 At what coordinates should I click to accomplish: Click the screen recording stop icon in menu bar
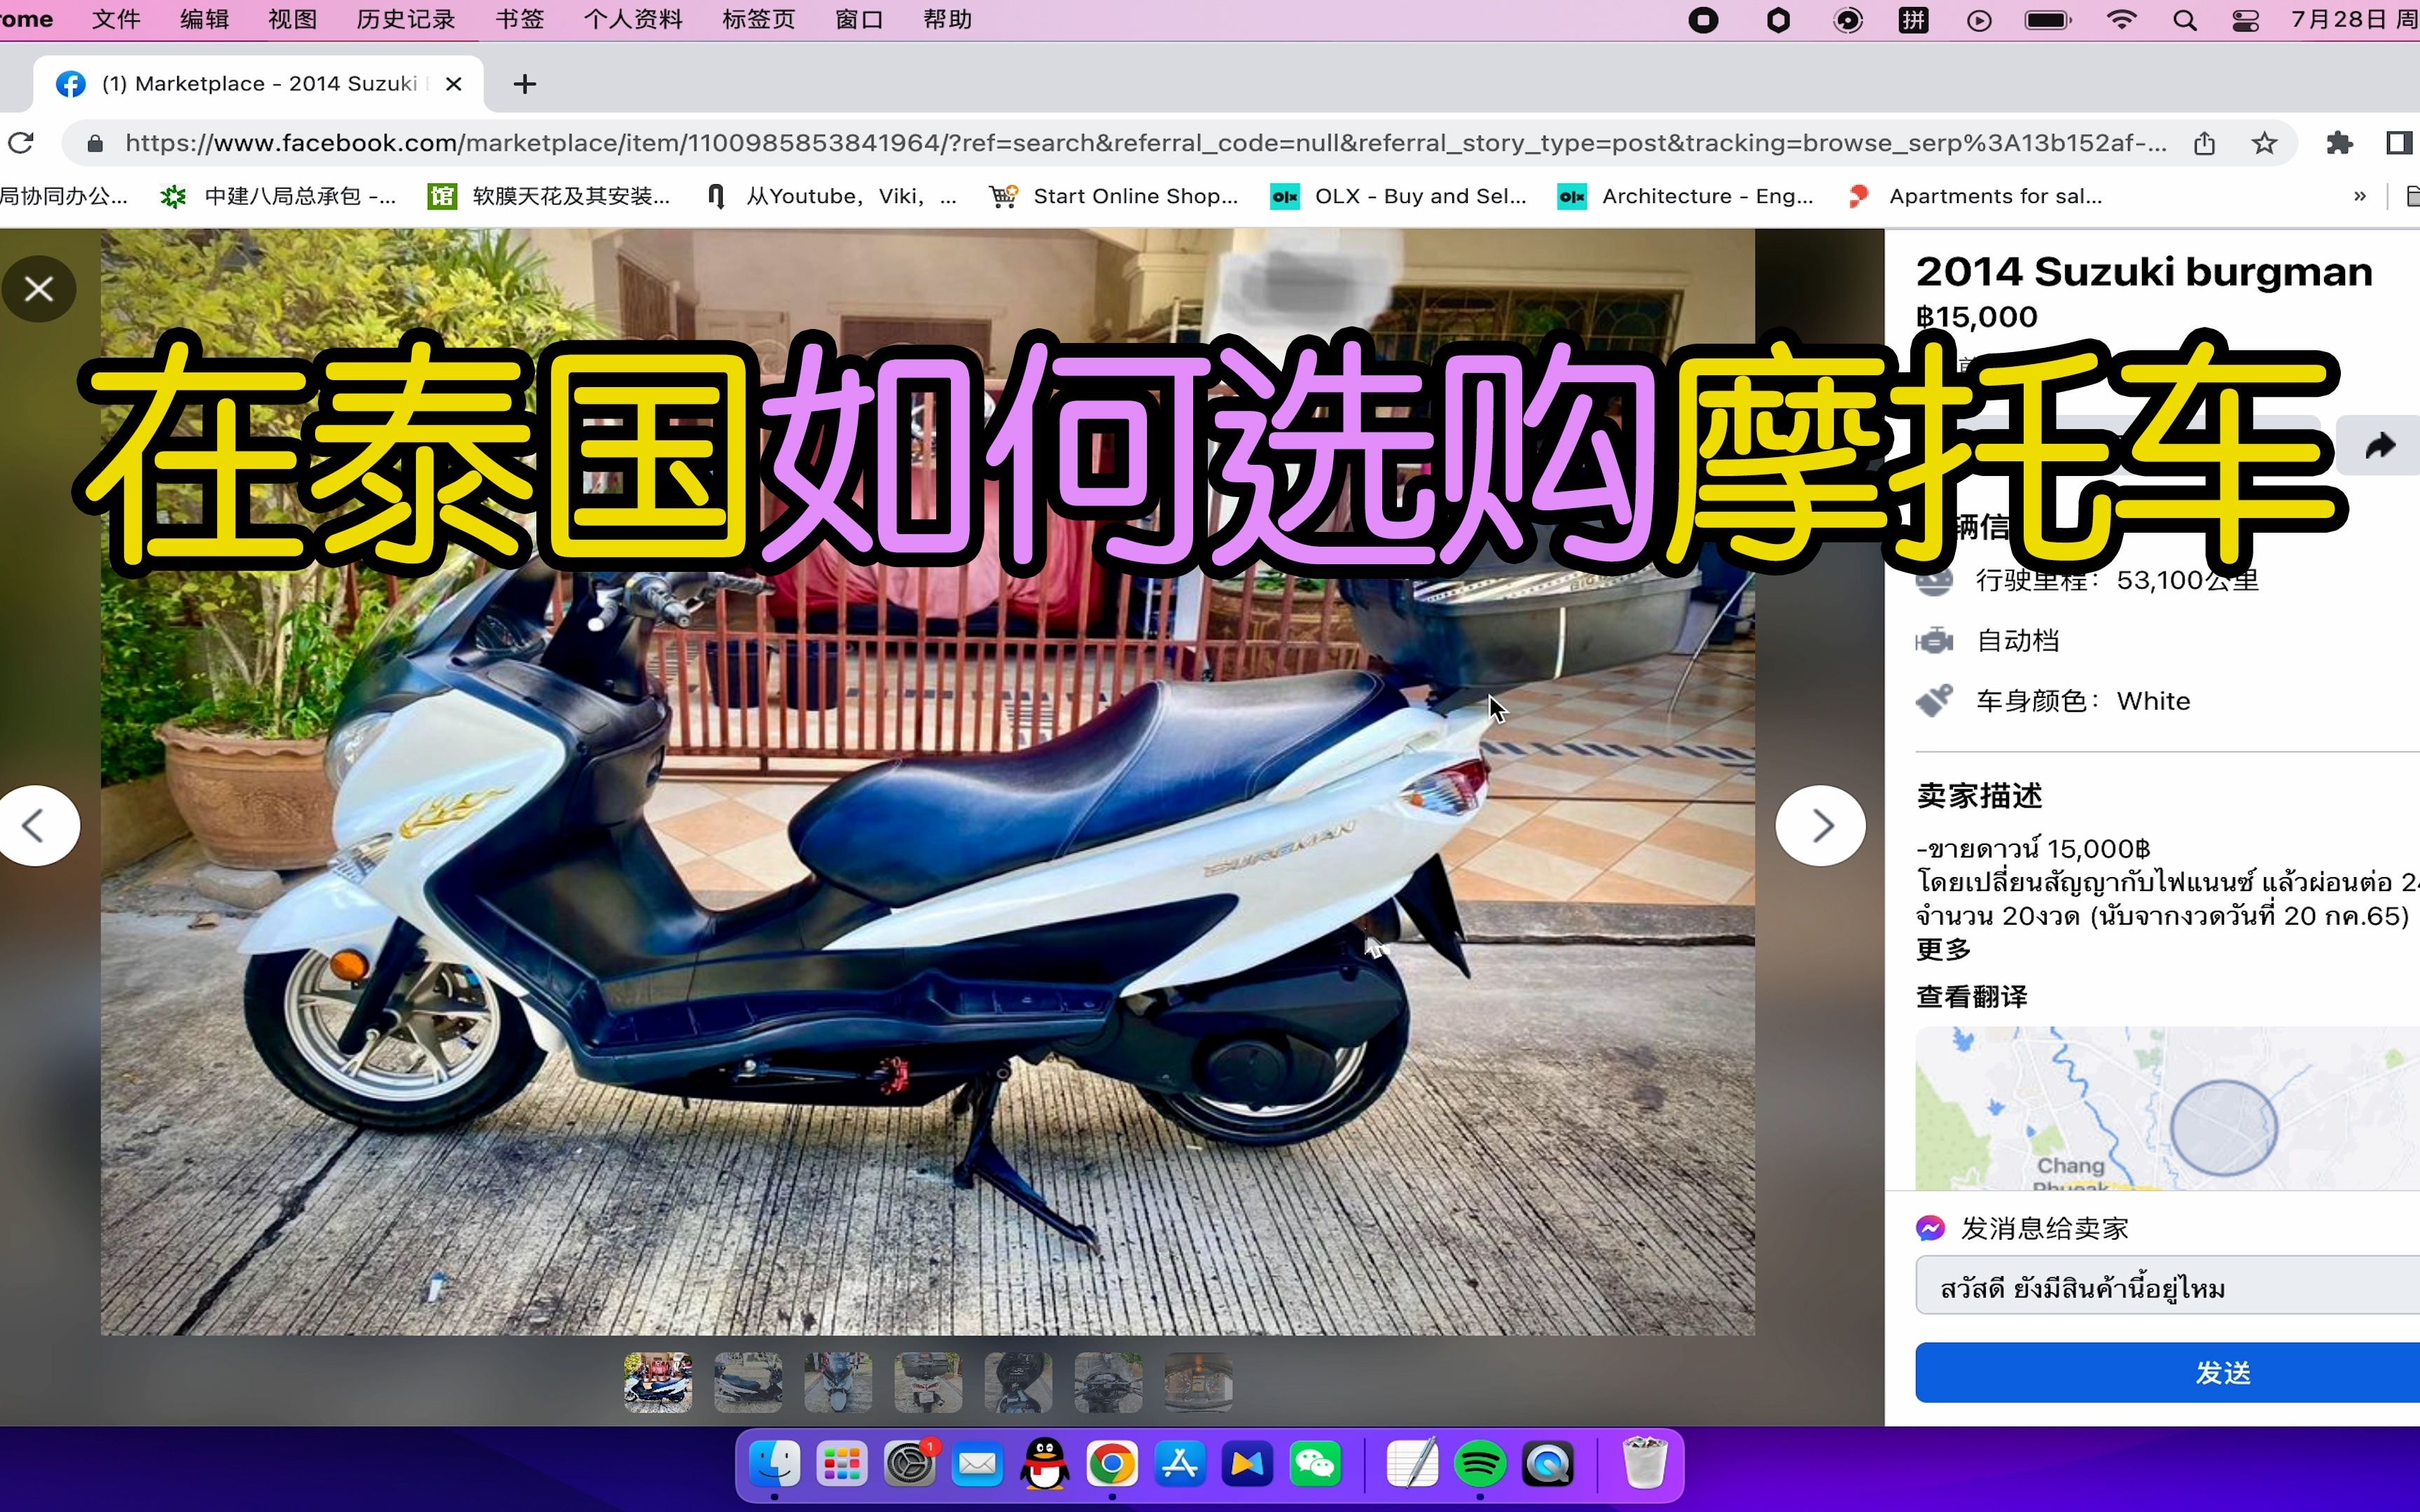(1702, 20)
